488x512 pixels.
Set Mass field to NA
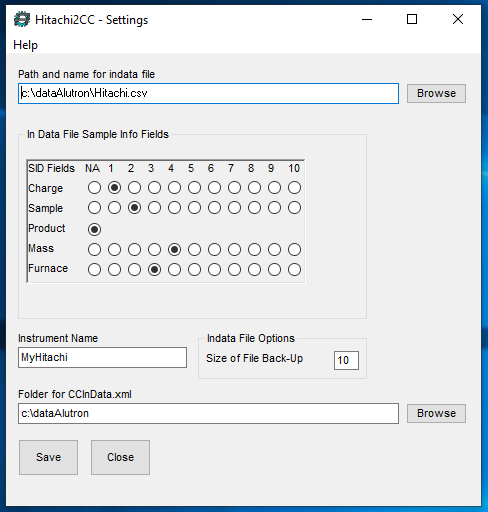pos(94,249)
